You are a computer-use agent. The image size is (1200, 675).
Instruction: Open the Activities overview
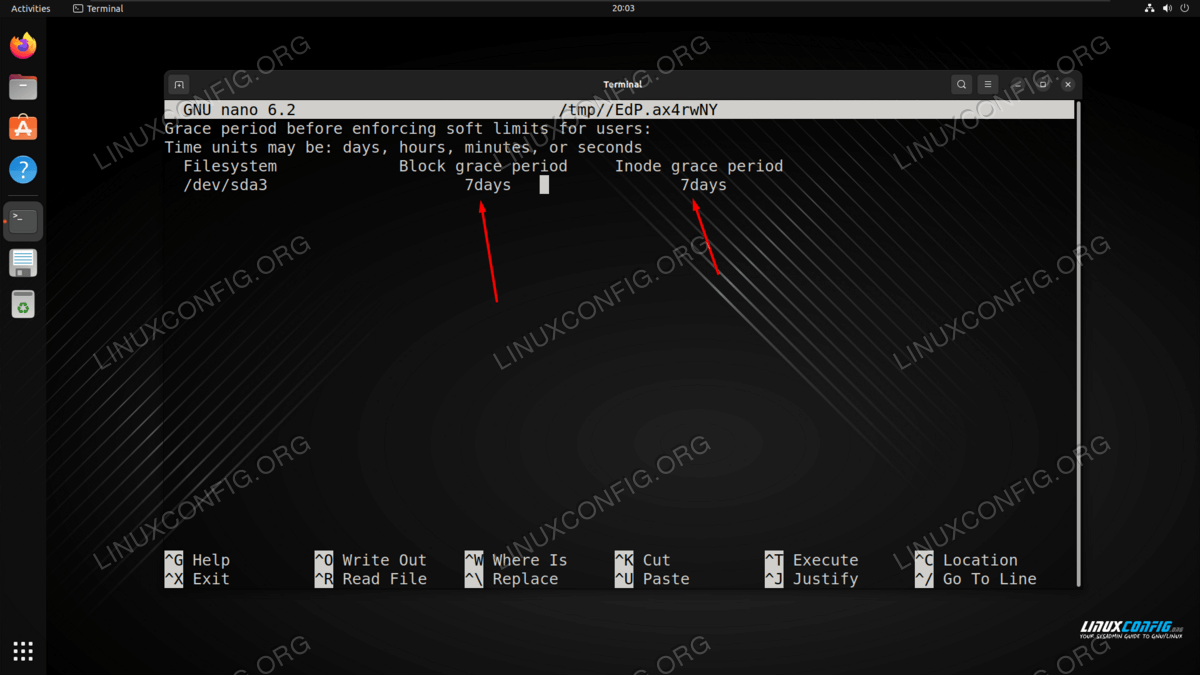(30, 9)
